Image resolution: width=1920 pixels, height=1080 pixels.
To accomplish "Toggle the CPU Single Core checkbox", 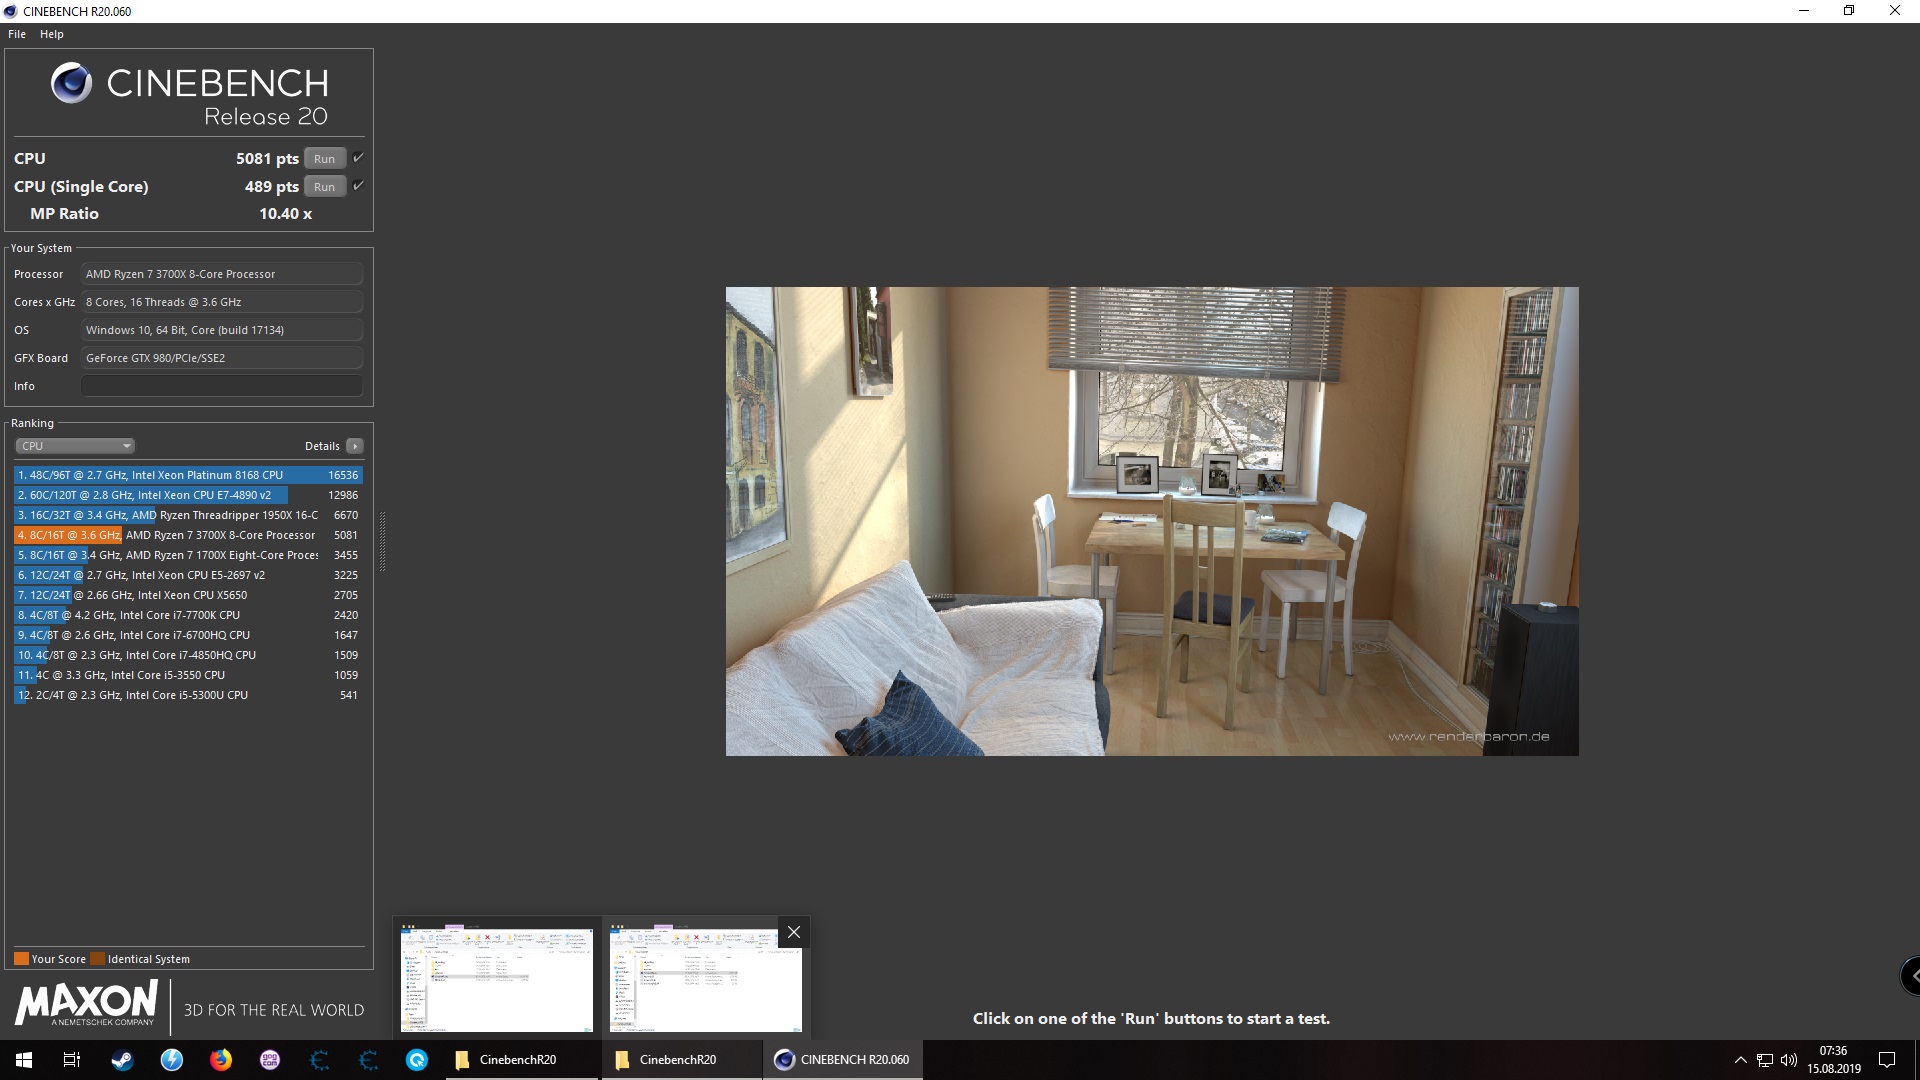I will point(358,186).
